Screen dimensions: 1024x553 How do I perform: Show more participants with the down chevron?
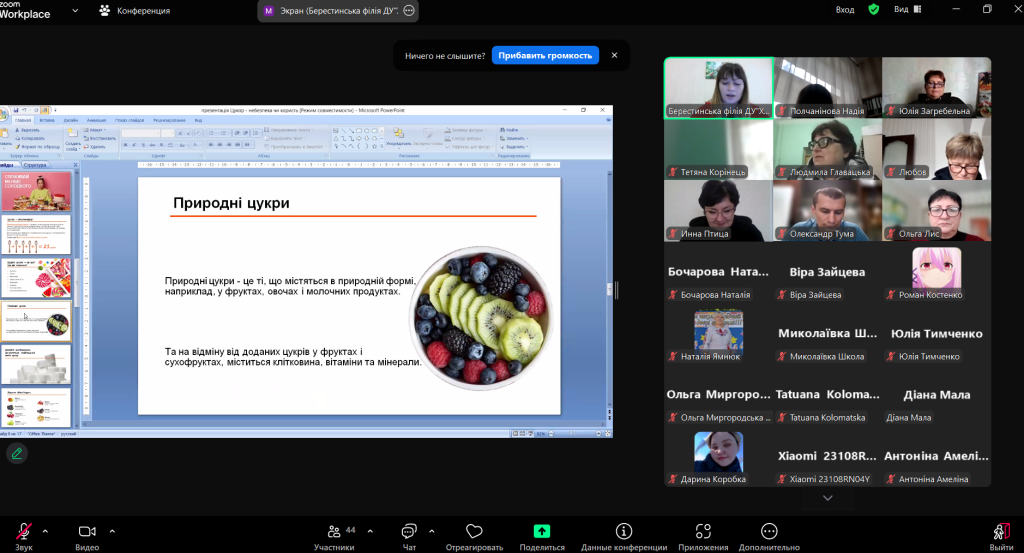[x=827, y=498]
